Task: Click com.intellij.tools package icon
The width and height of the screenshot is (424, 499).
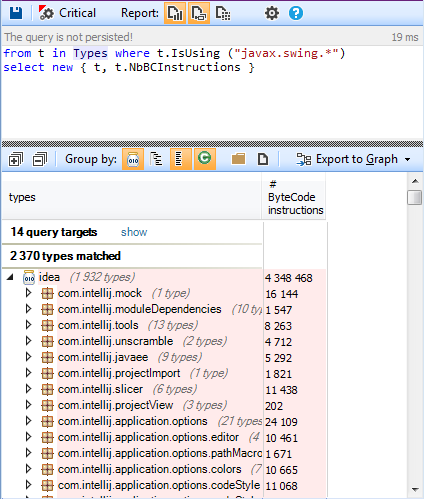Action: click(47, 325)
